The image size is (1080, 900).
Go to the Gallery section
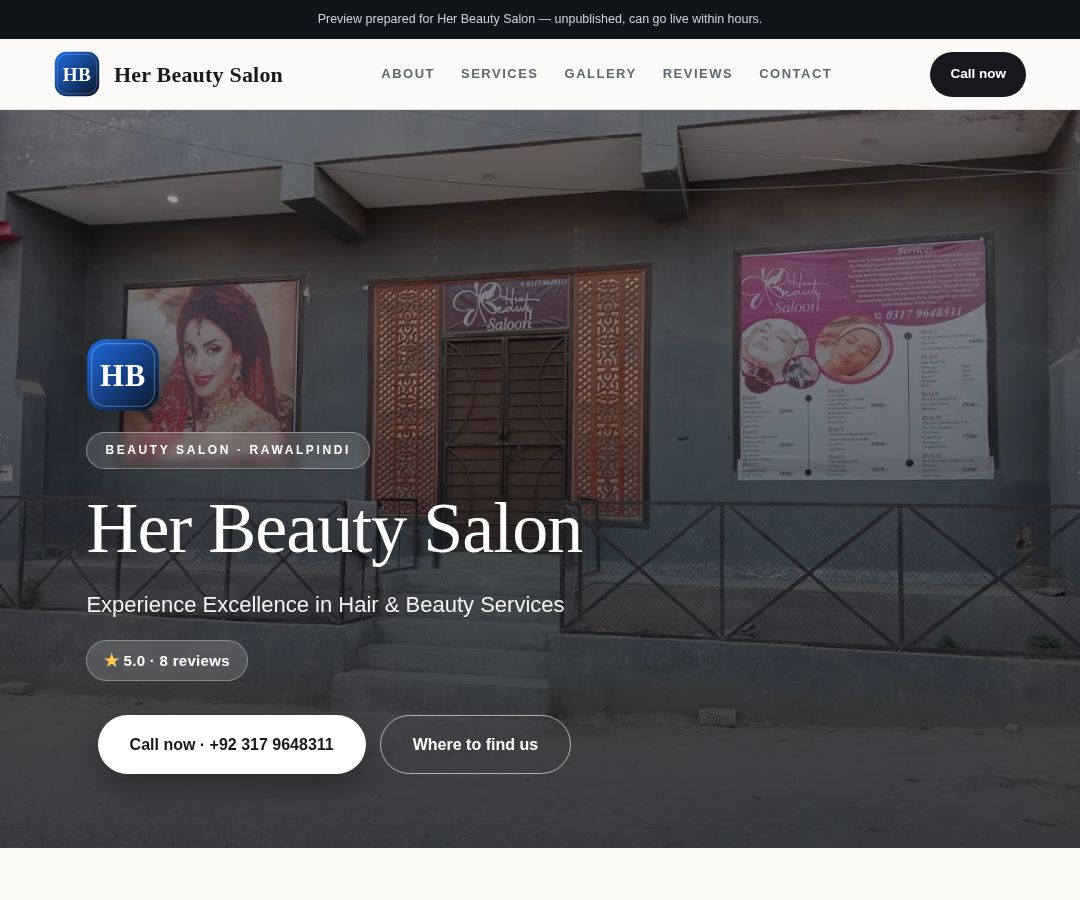[600, 74]
